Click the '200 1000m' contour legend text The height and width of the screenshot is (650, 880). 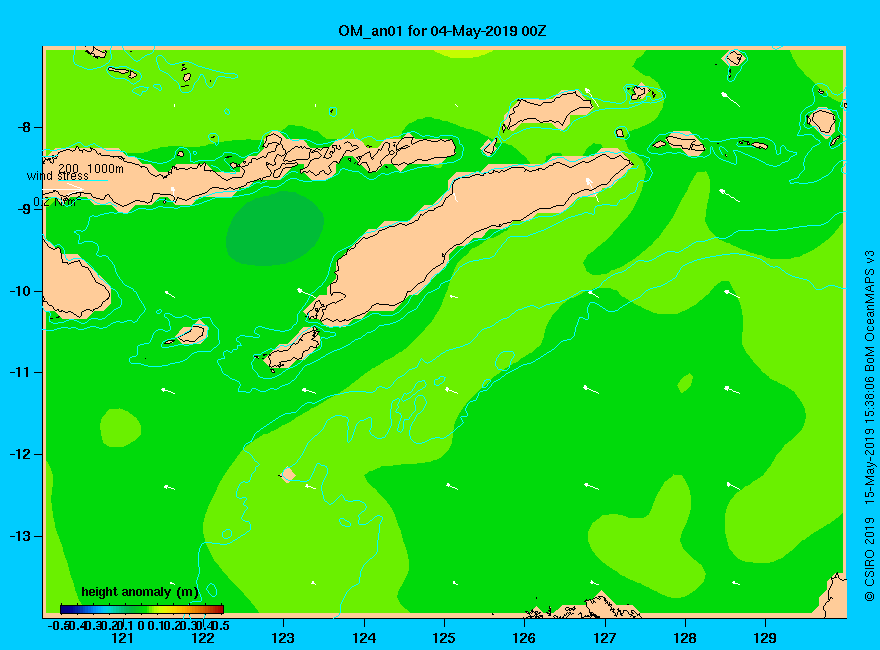tap(91, 168)
